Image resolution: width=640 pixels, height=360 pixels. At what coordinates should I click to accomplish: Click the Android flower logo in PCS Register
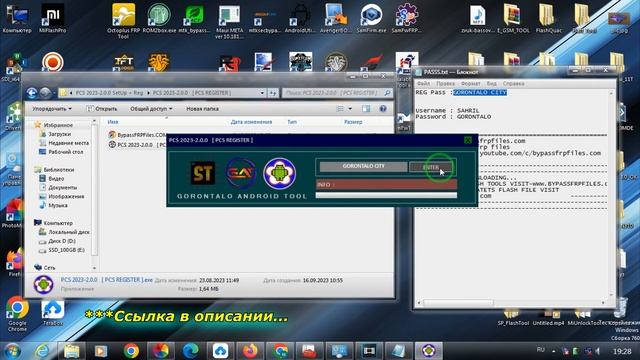click(280, 173)
